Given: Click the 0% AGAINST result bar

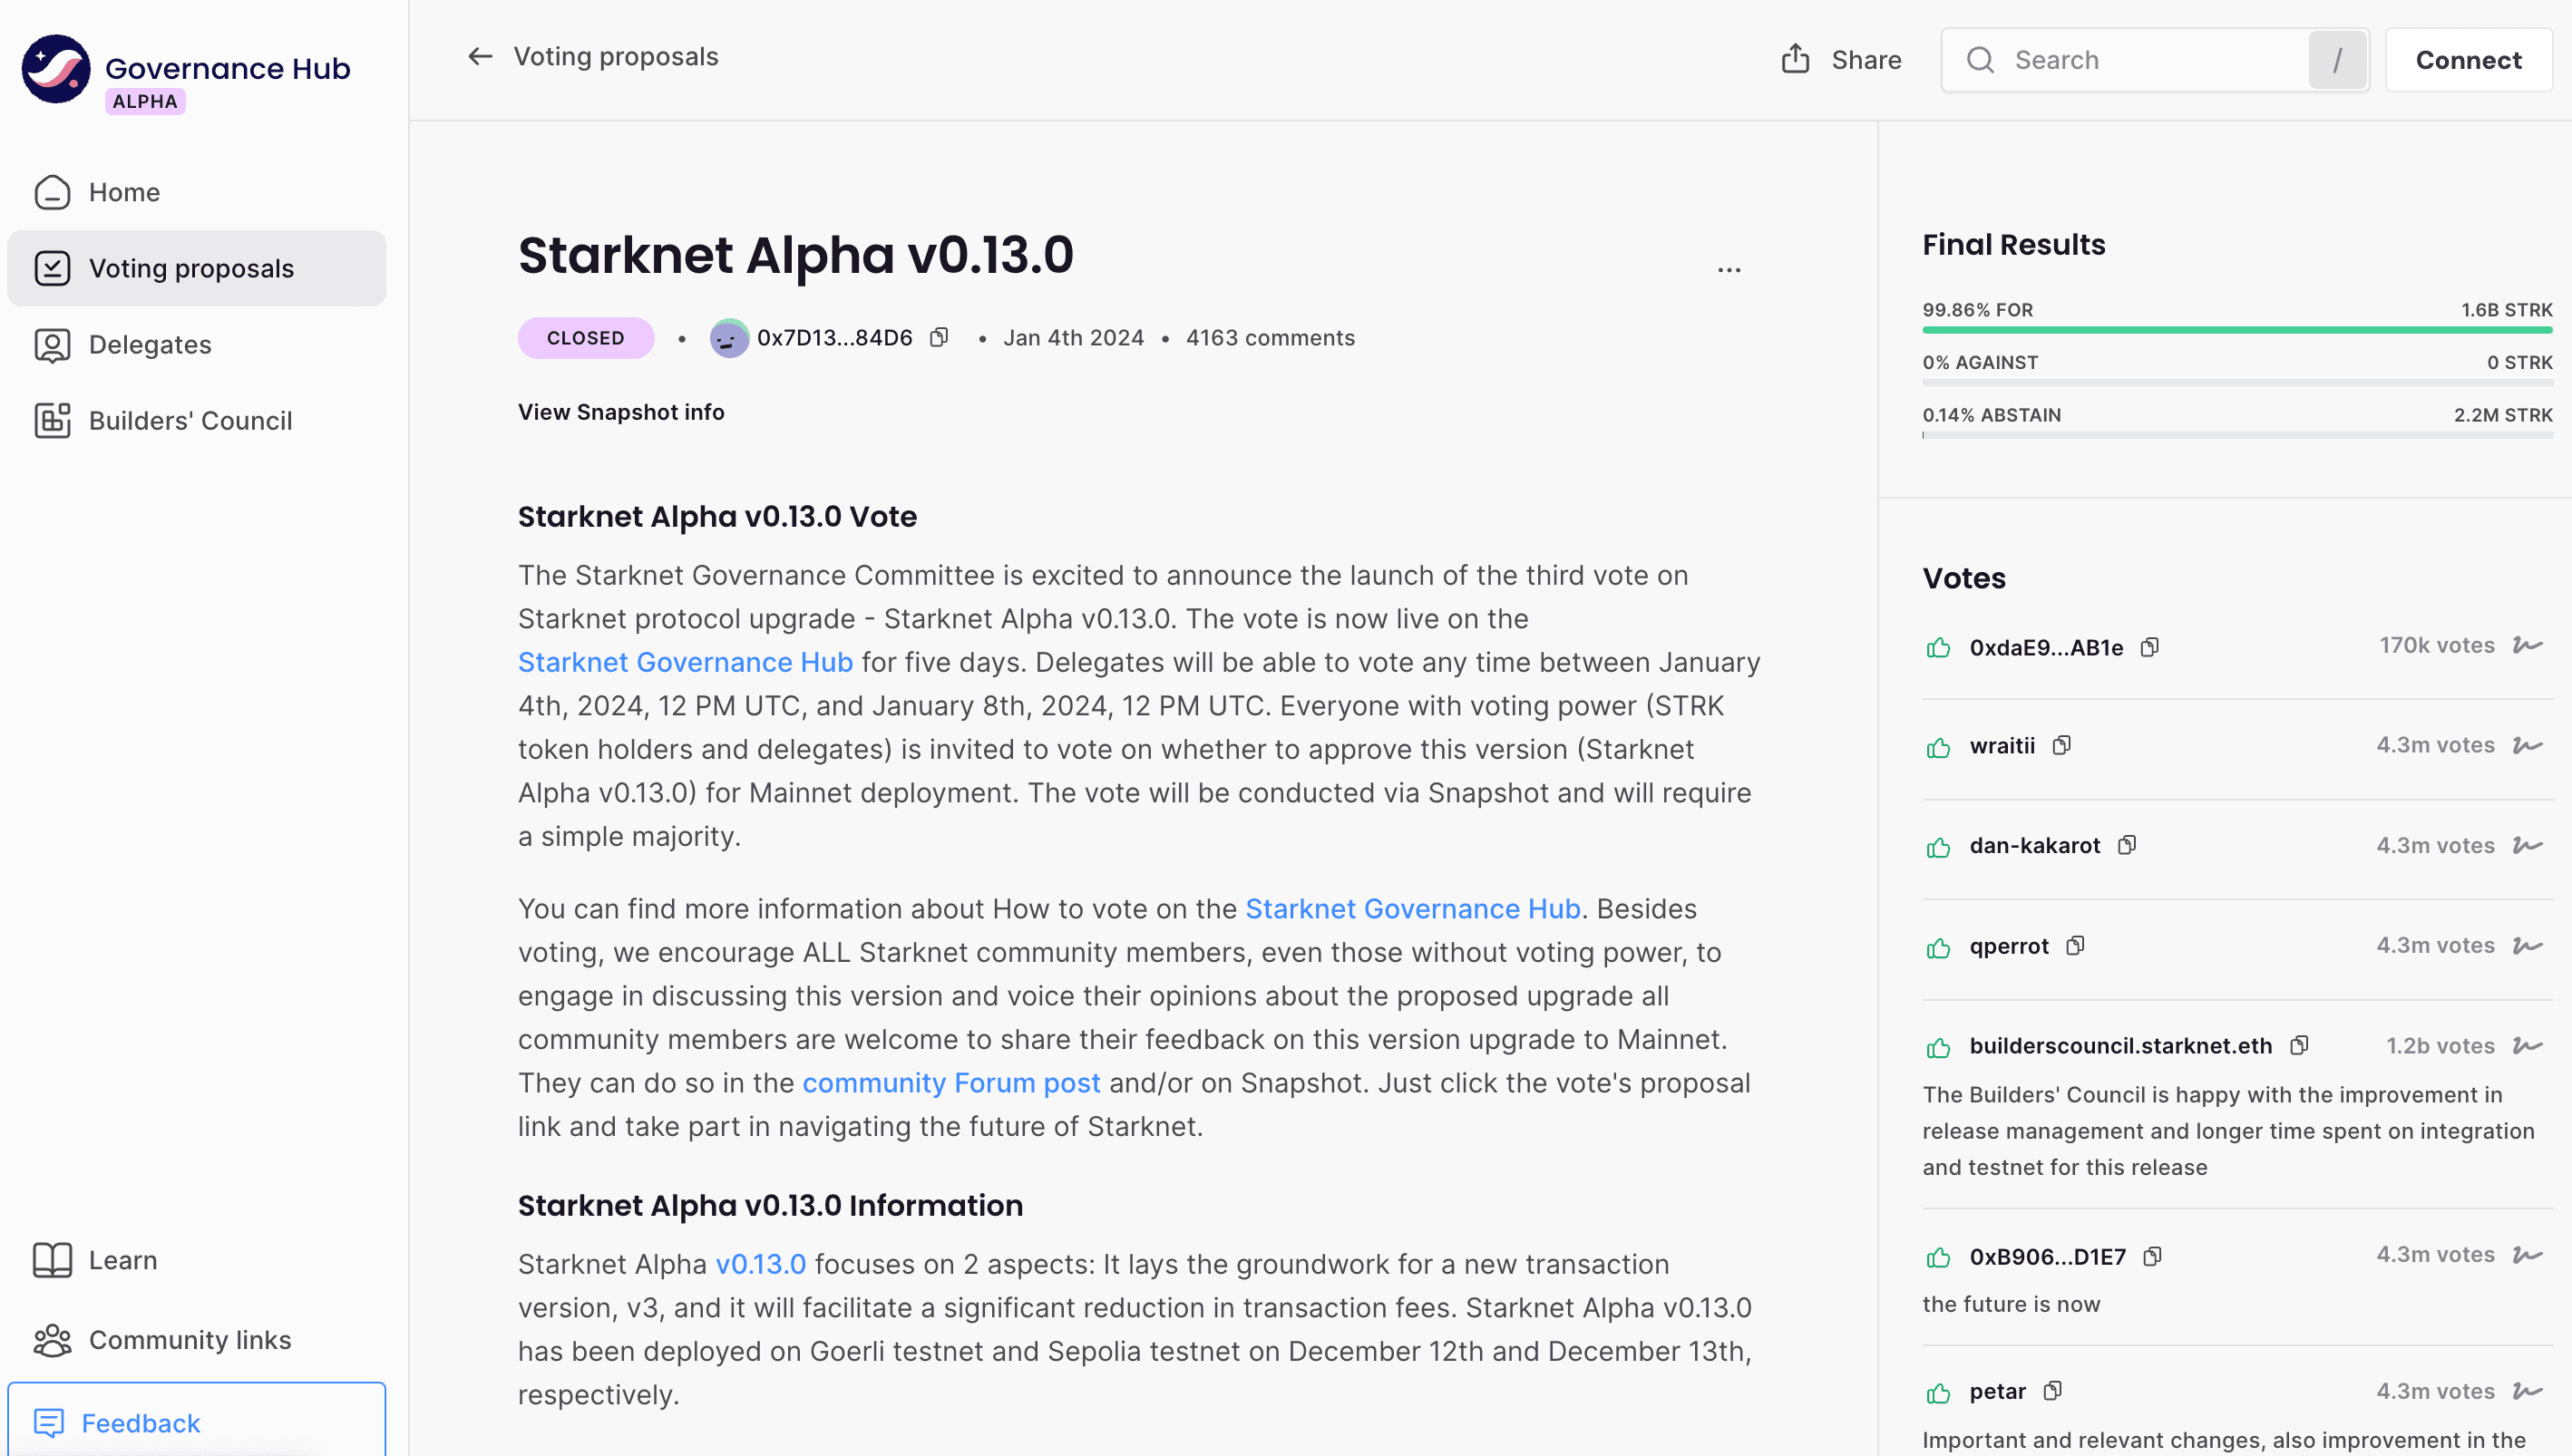Looking at the screenshot, I should (2237, 382).
